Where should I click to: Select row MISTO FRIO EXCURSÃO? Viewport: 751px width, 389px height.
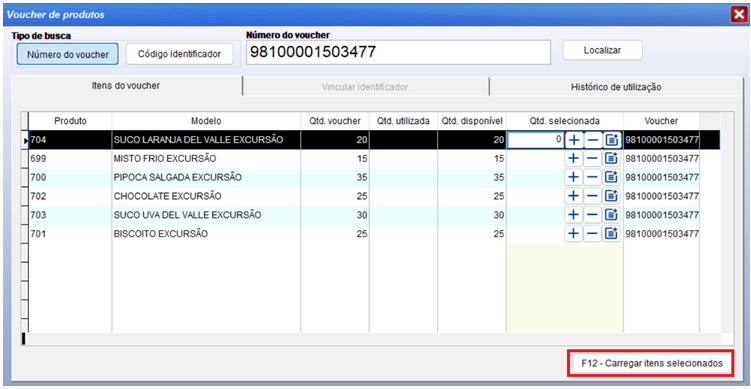(374, 158)
